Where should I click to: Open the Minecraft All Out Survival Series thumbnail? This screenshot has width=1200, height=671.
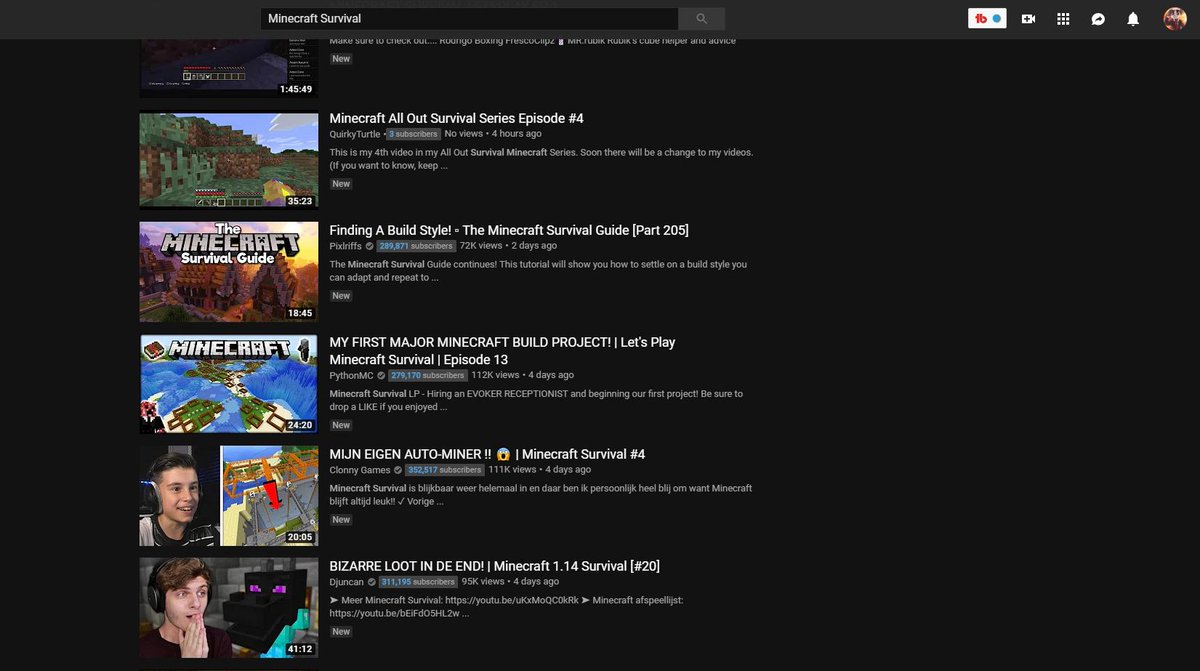[229, 159]
